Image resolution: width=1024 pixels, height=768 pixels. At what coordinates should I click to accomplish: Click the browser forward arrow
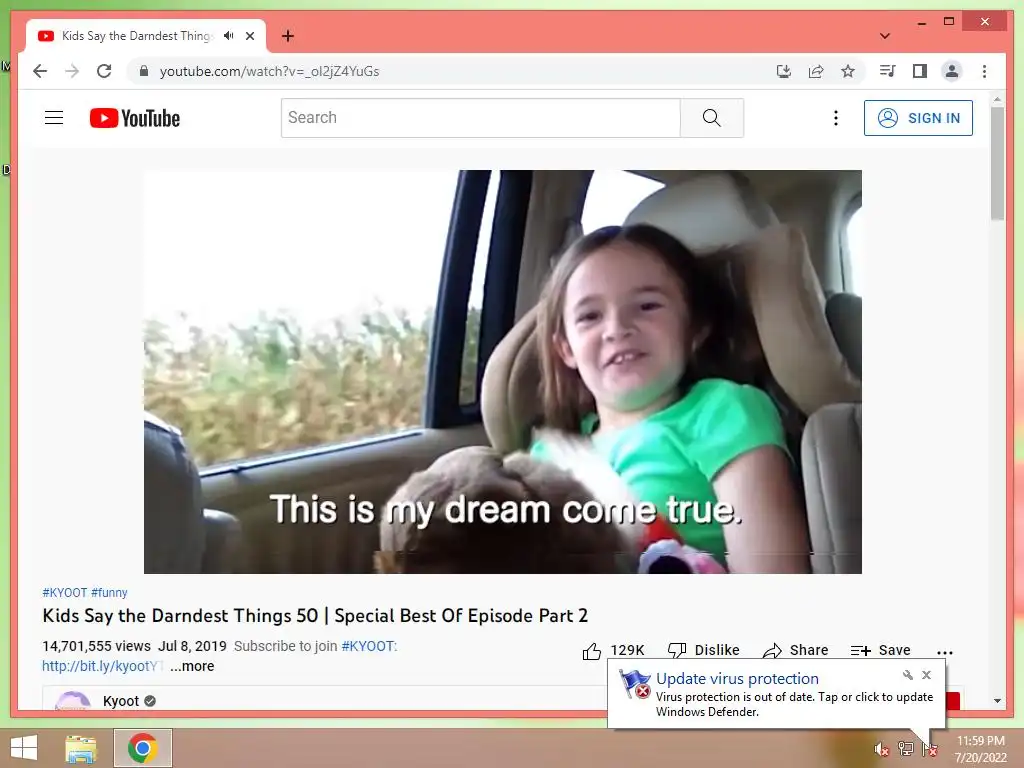pyautogui.click(x=72, y=71)
